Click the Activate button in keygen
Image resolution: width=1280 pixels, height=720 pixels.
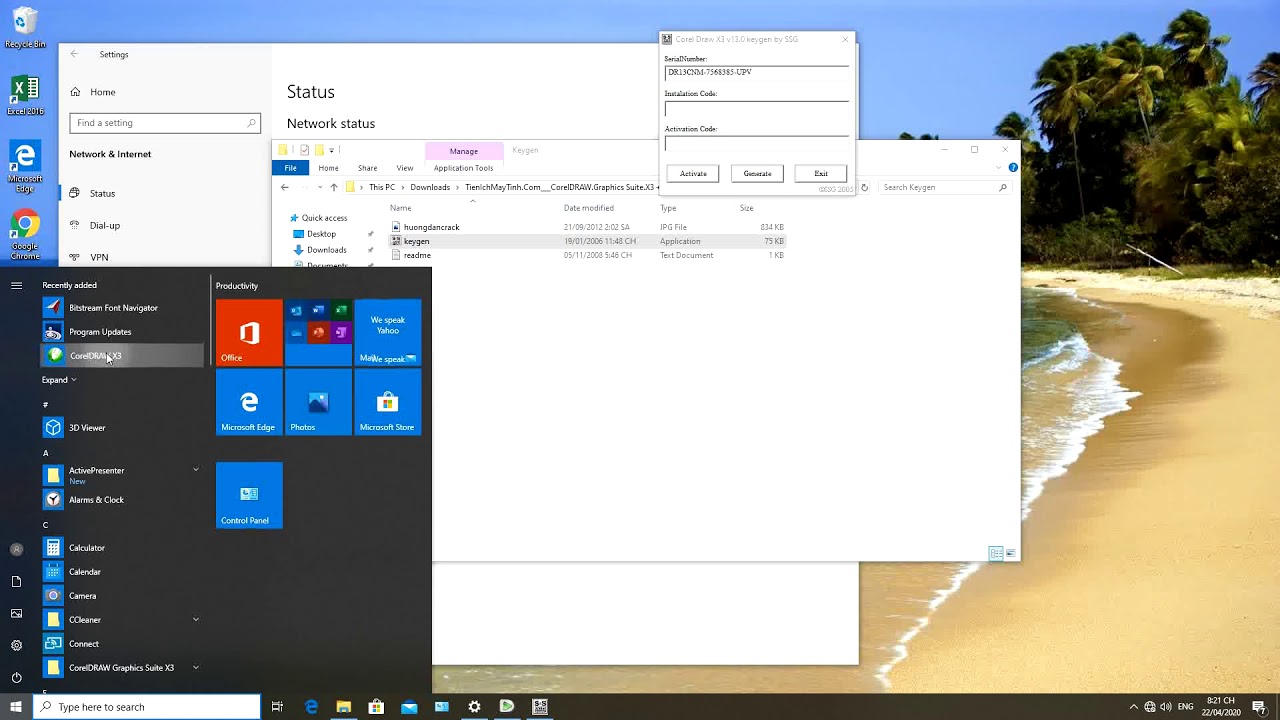(693, 174)
